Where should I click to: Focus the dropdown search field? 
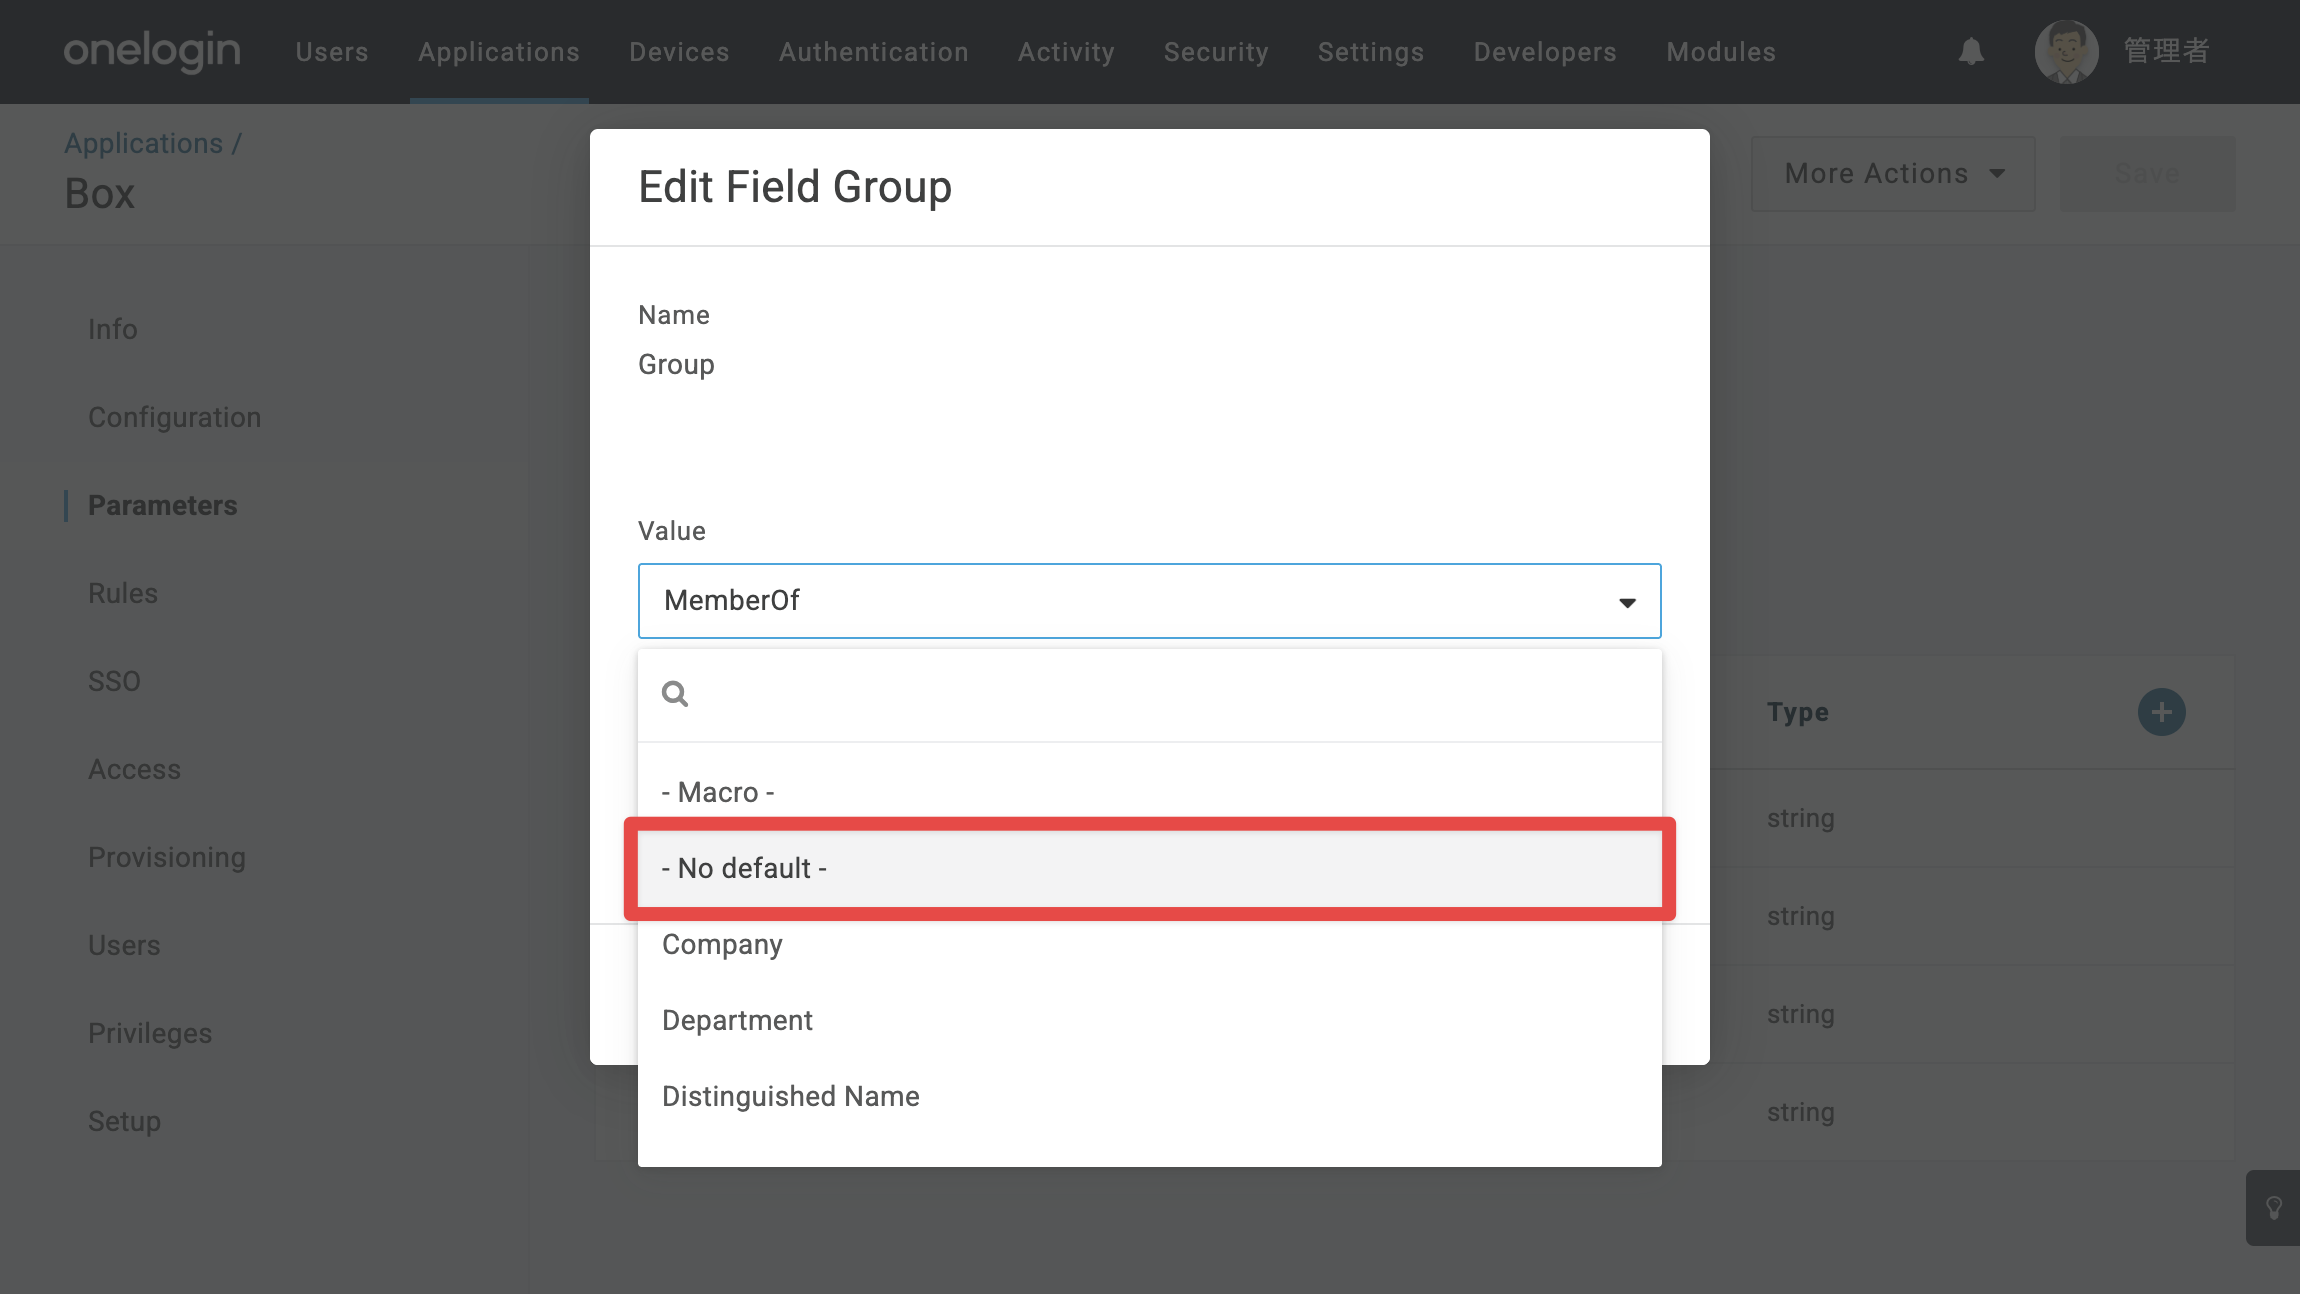pos(1149,695)
